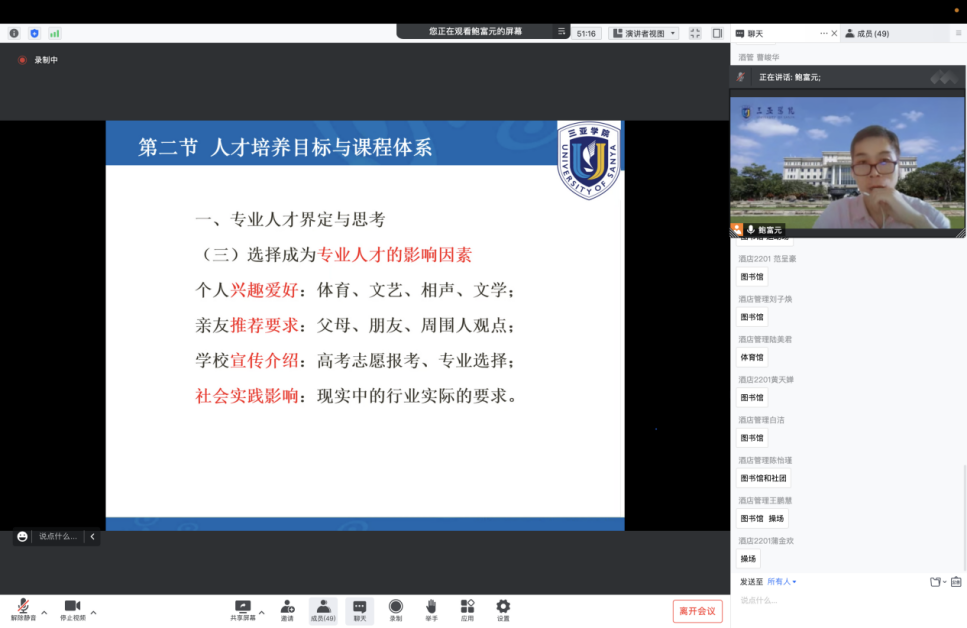Unmute the microphone (解除静音)
Screen dimensions: 967x628
pos(22,609)
